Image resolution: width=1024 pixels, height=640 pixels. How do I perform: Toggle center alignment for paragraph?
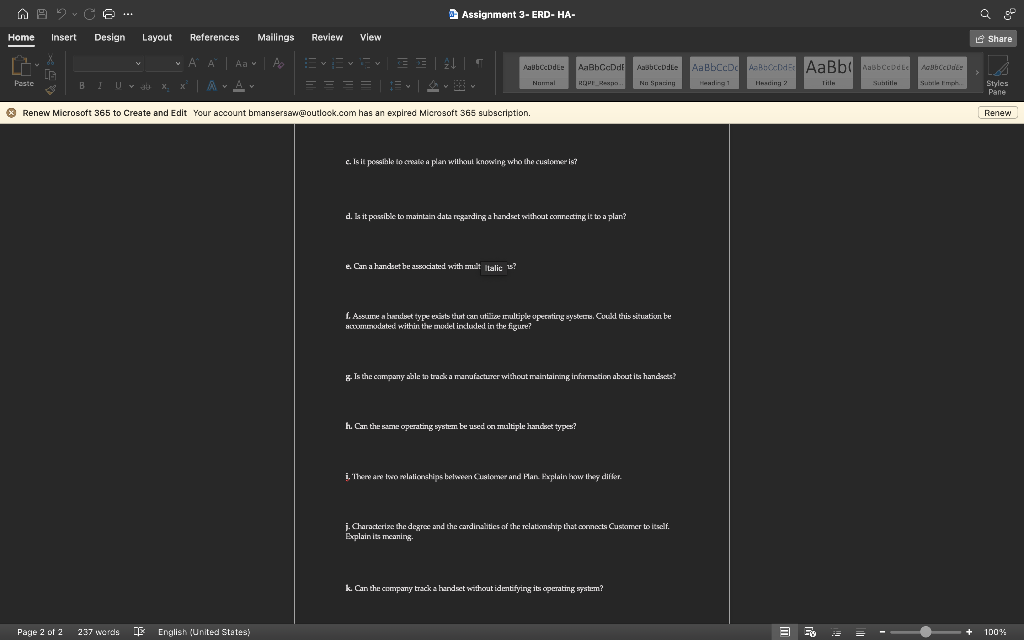328,87
